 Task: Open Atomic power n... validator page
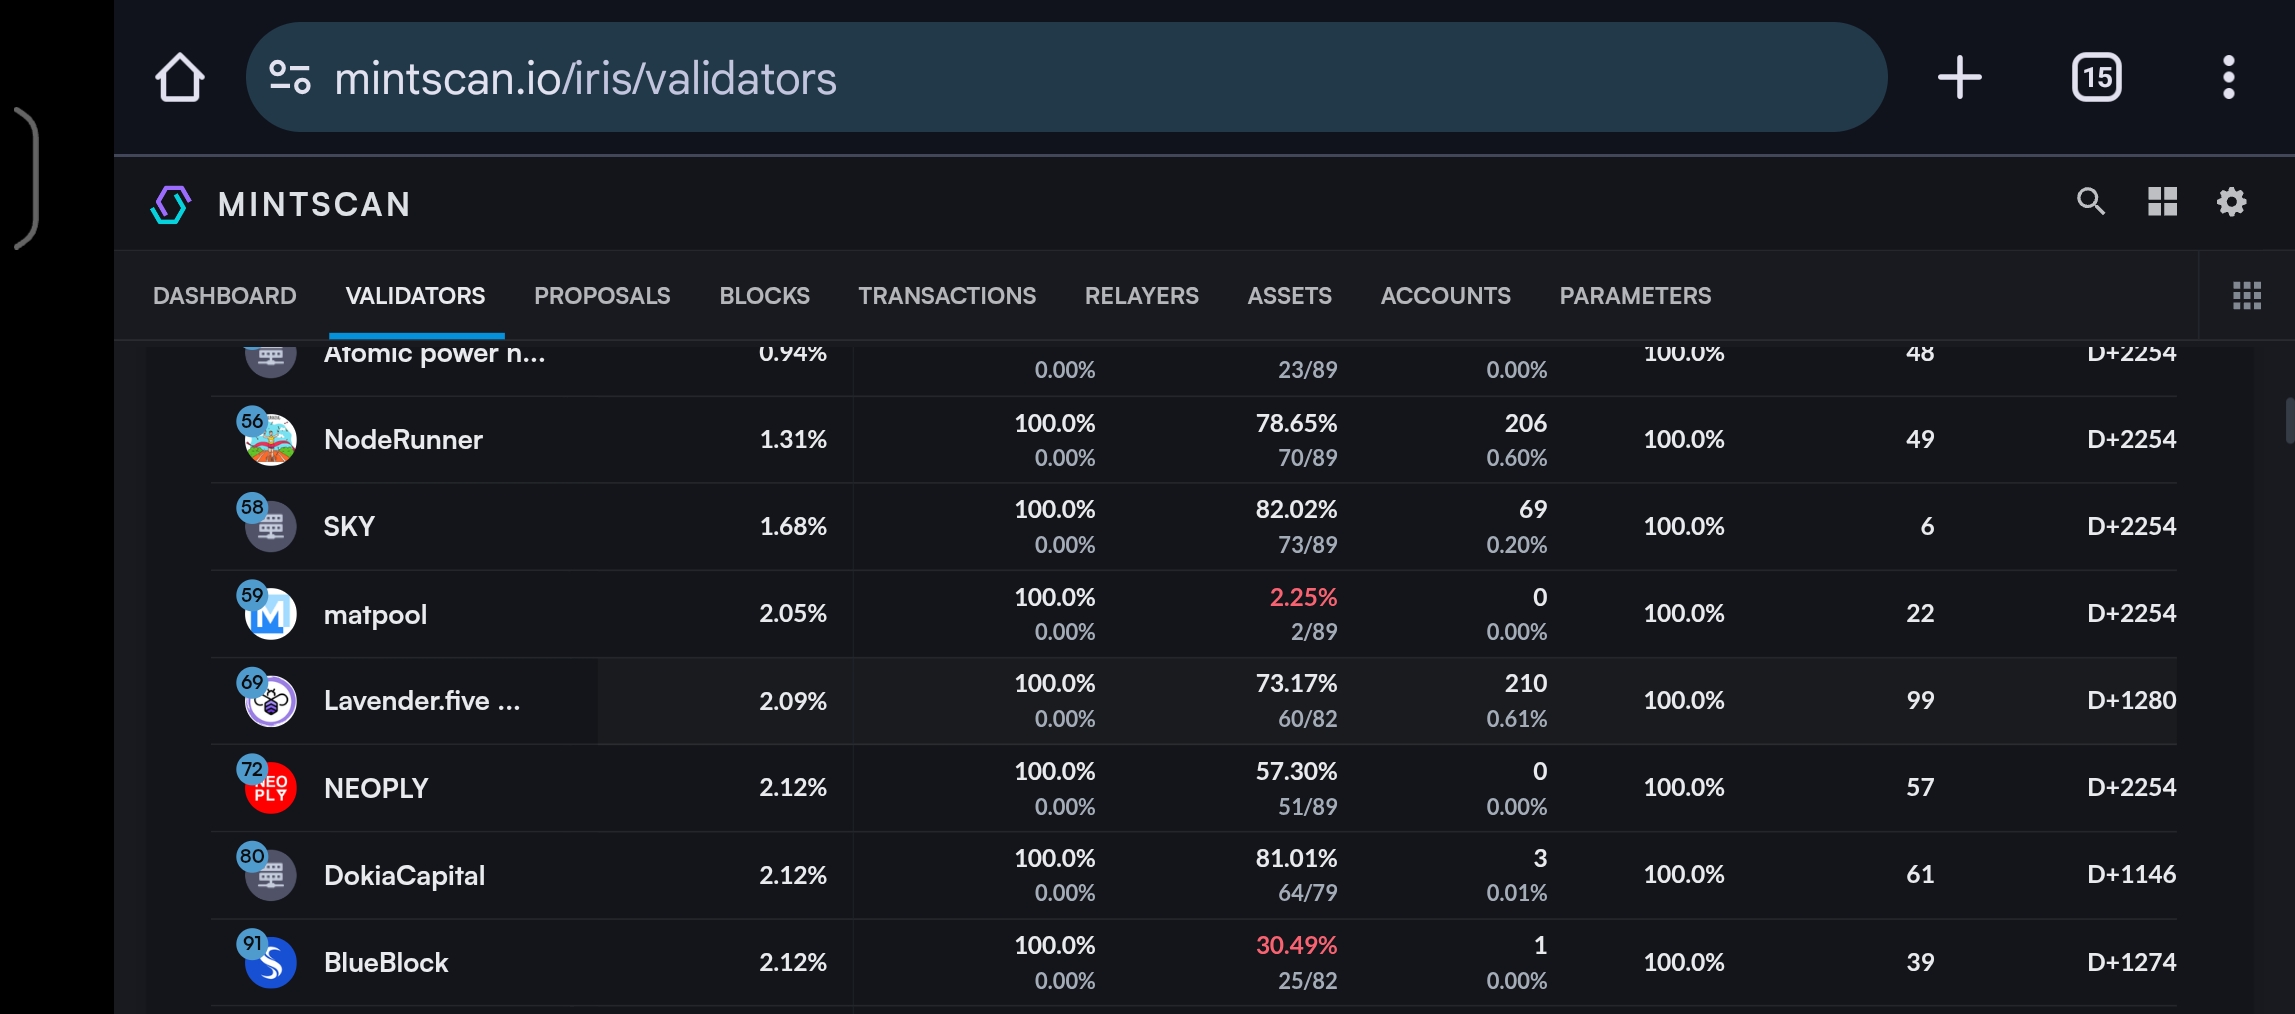coord(434,353)
